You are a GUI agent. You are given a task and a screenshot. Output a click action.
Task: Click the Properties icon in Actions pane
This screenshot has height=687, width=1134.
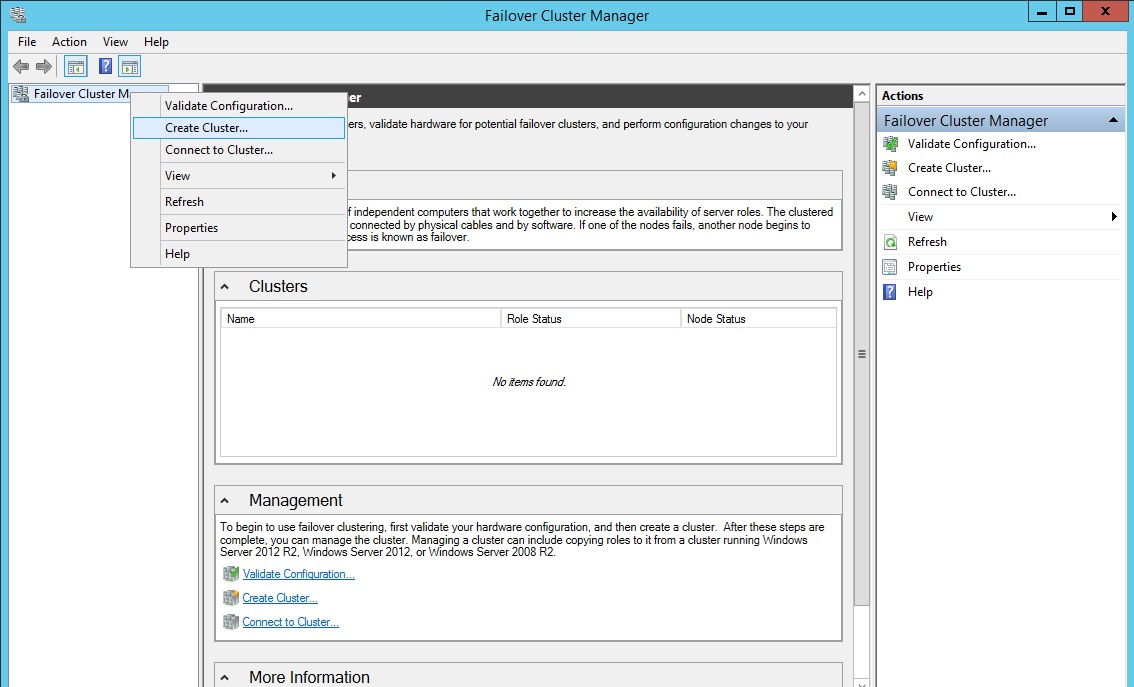coord(890,267)
